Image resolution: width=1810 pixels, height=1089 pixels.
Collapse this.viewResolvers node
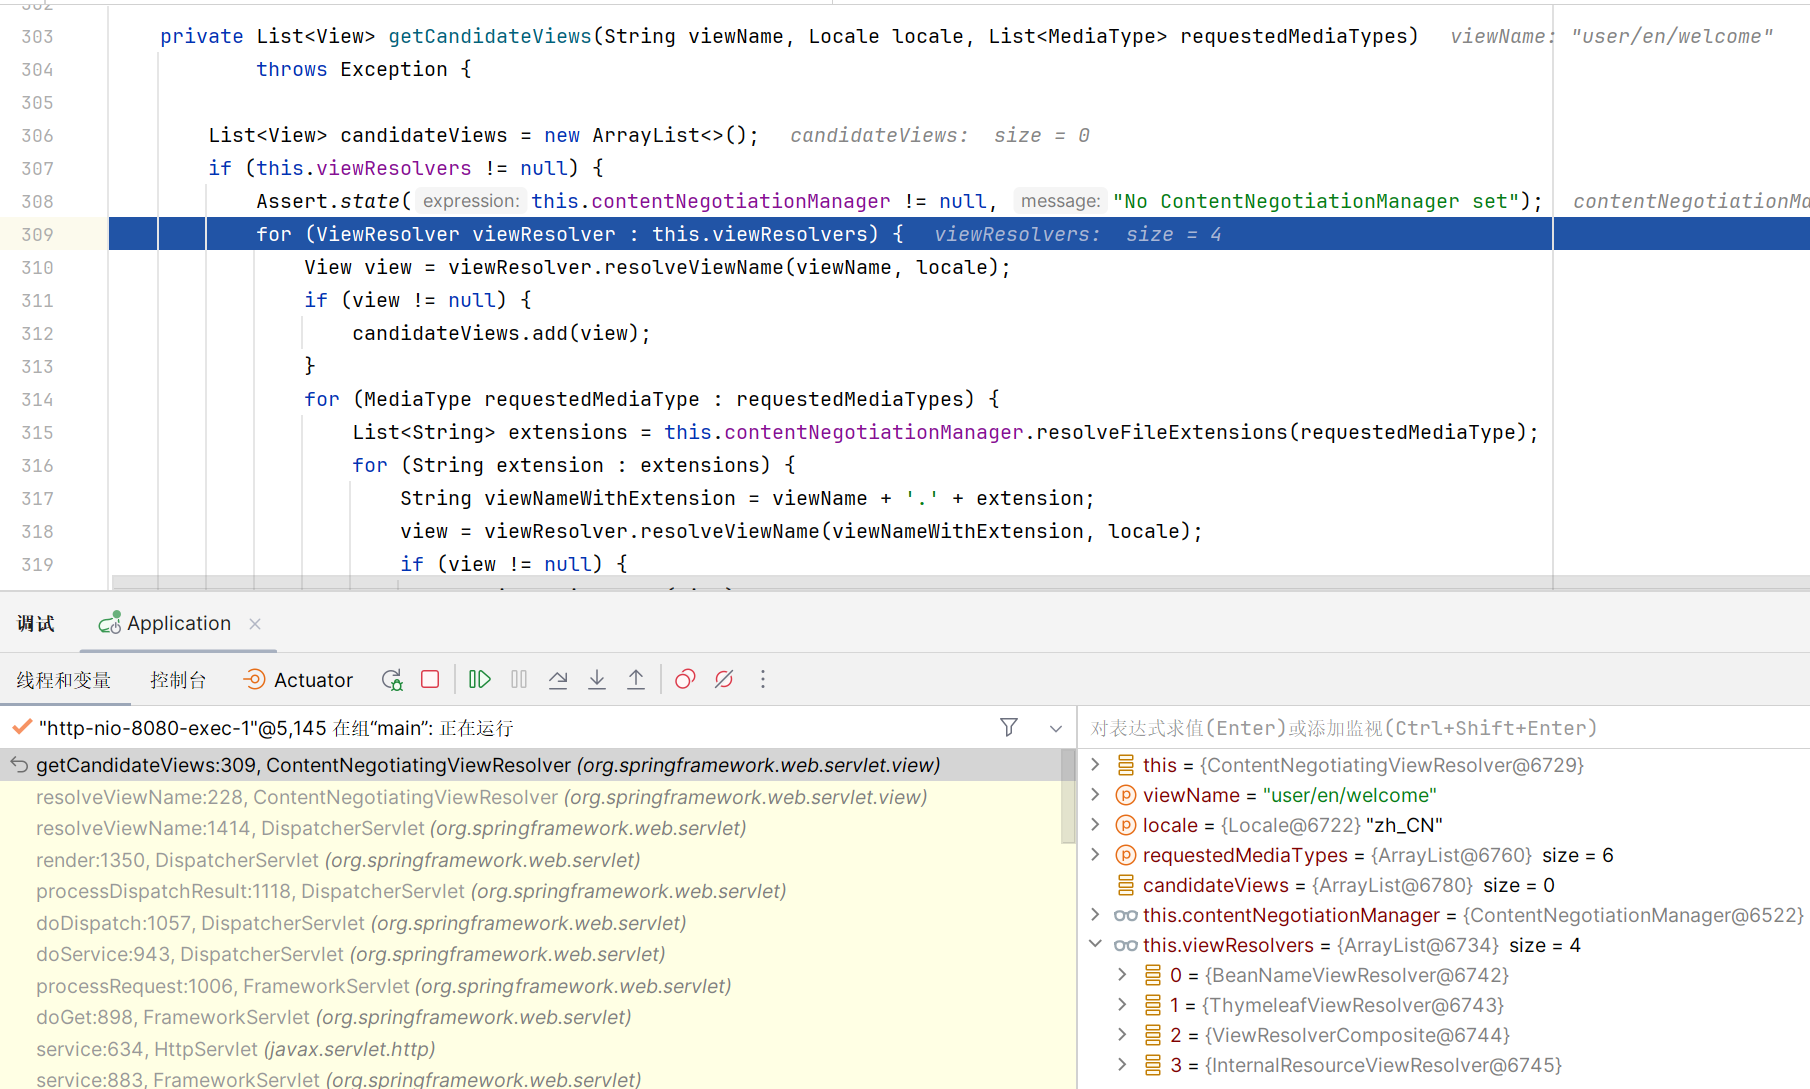click(x=1096, y=945)
